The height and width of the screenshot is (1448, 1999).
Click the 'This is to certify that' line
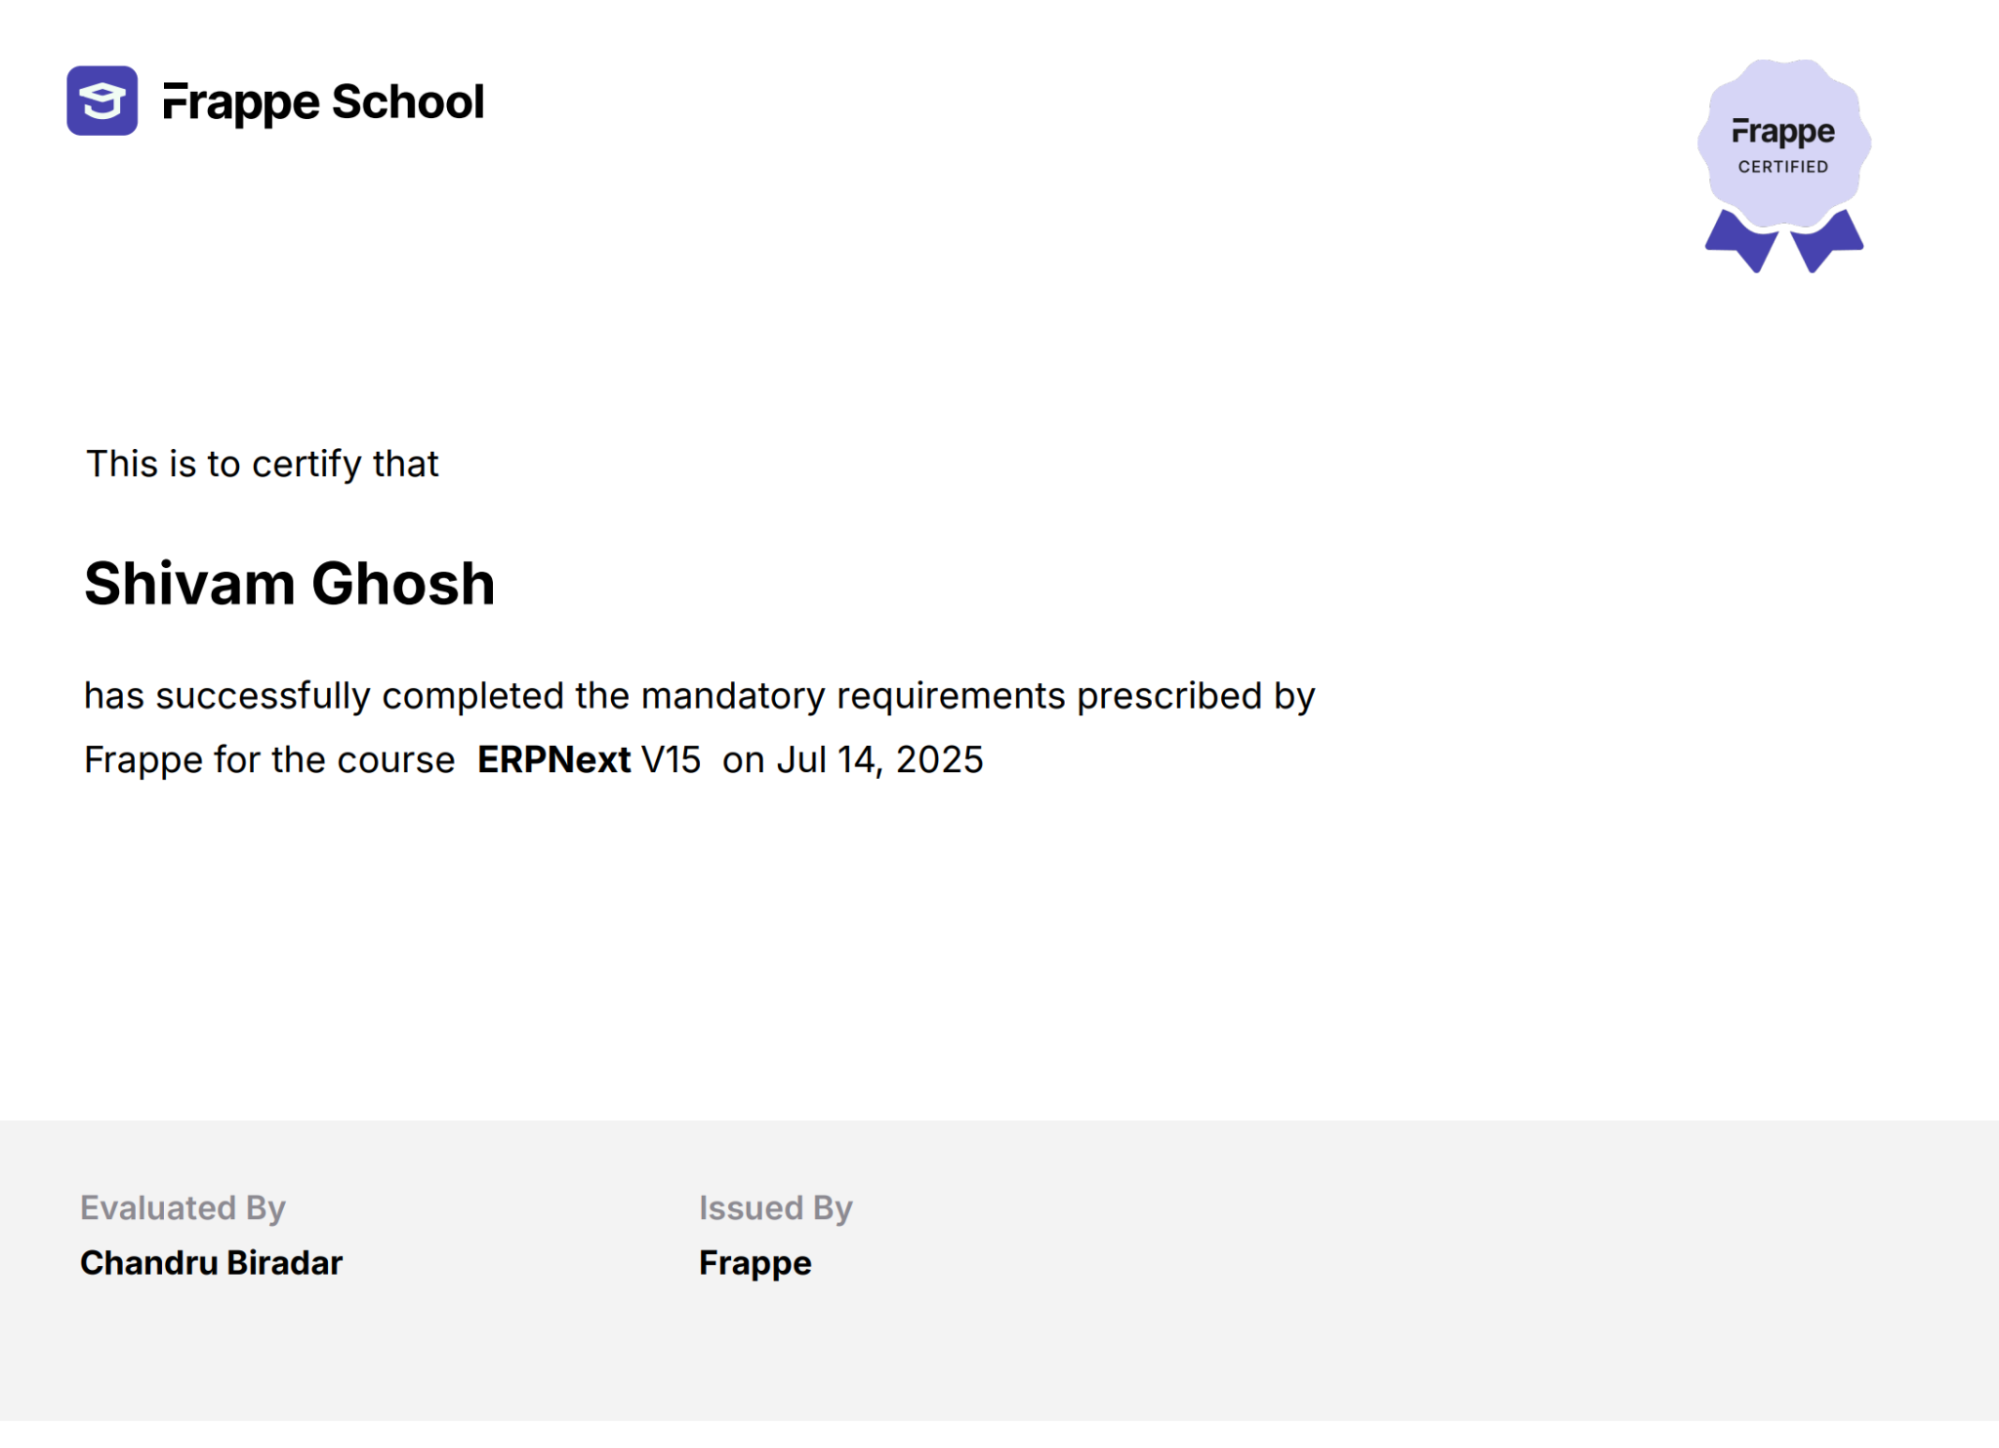(262, 465)
